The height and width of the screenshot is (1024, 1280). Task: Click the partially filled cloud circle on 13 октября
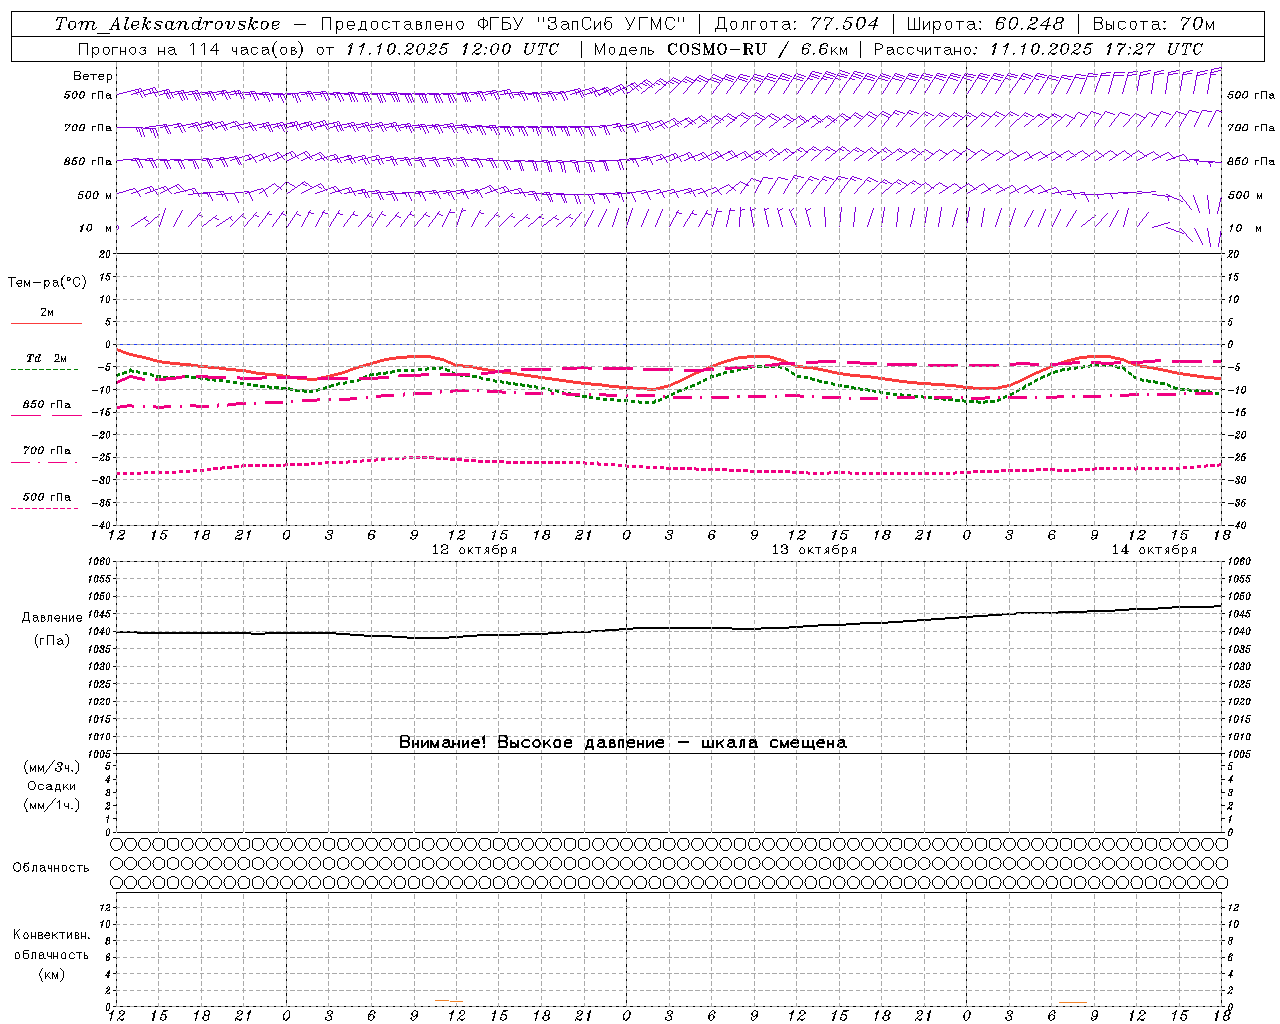[x=839, y=863]
